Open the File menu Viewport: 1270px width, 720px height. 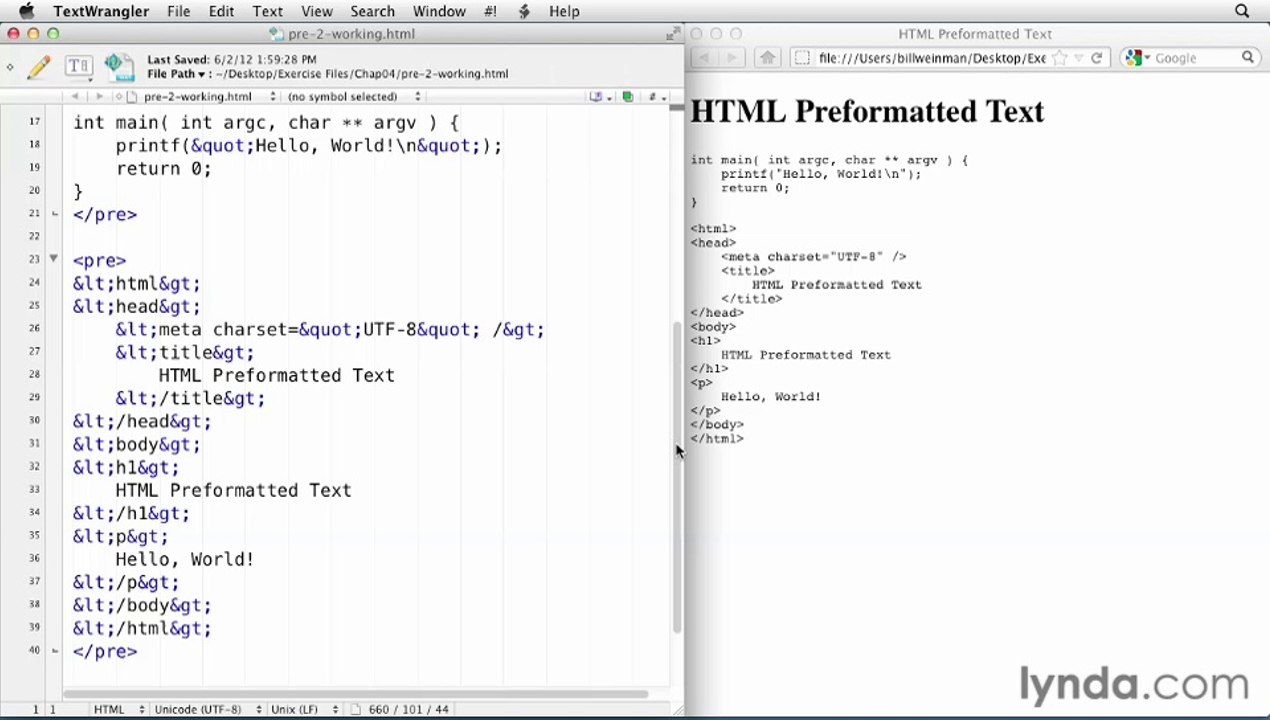(x=179, y=11)
